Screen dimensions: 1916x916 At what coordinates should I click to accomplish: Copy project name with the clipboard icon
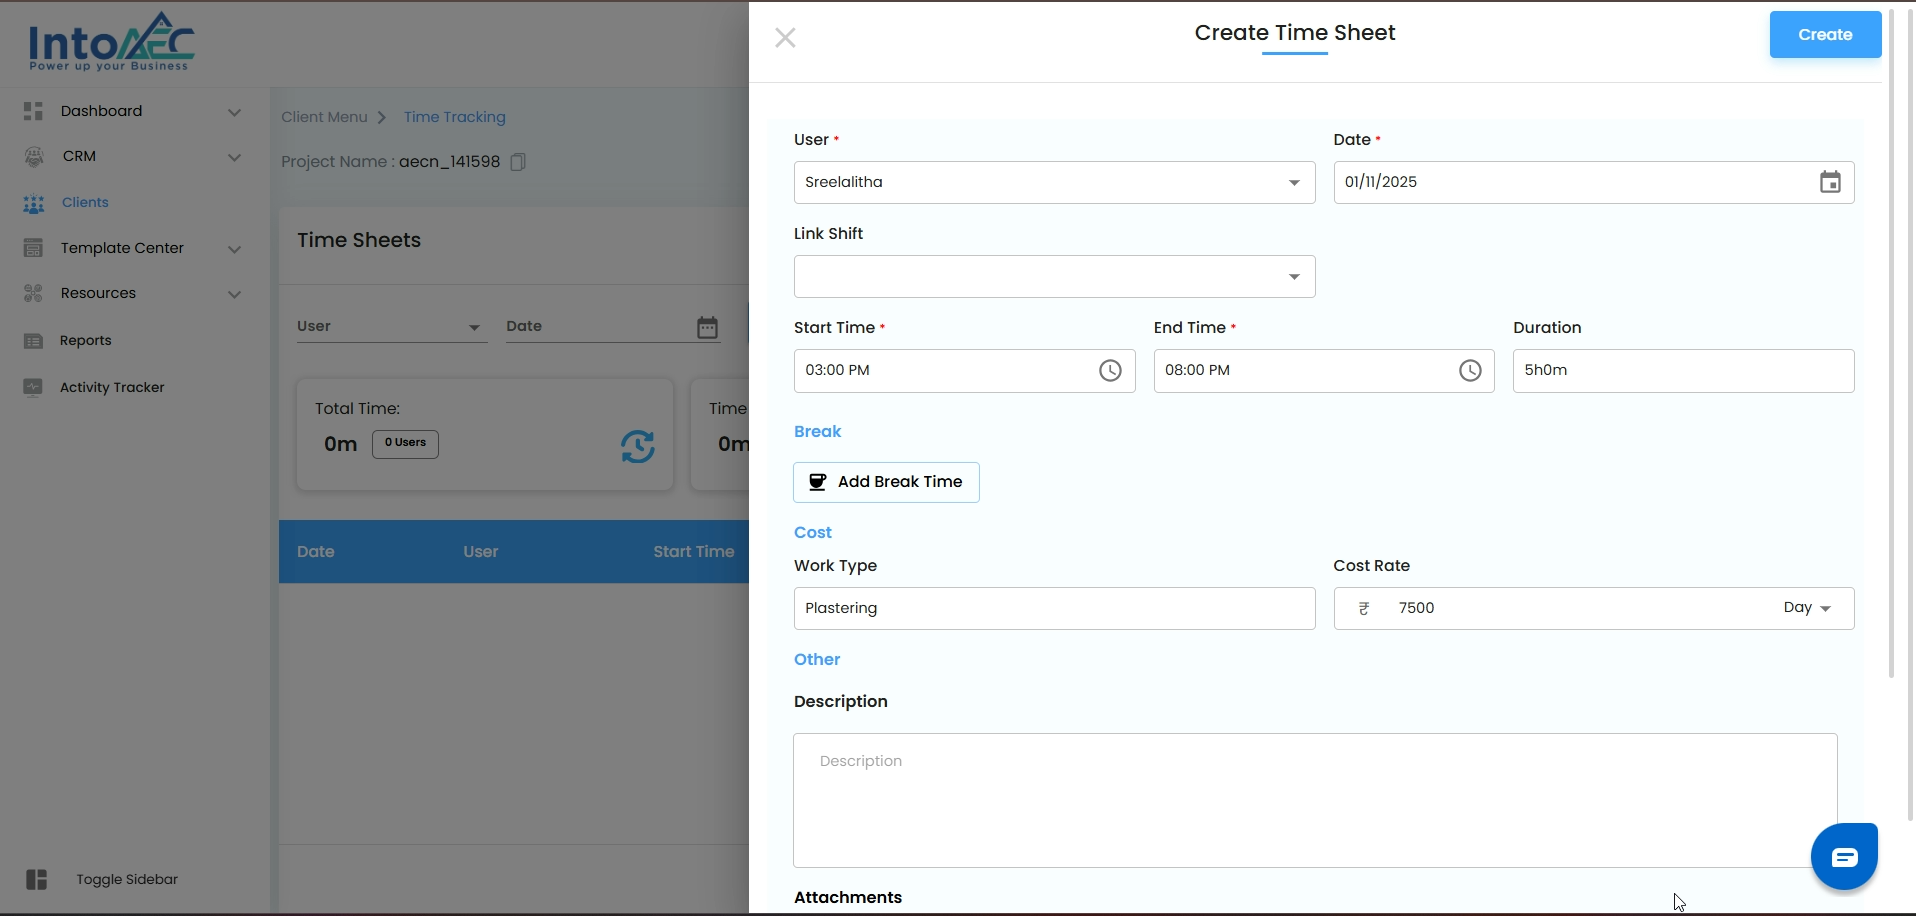click(x=518, y=162)
